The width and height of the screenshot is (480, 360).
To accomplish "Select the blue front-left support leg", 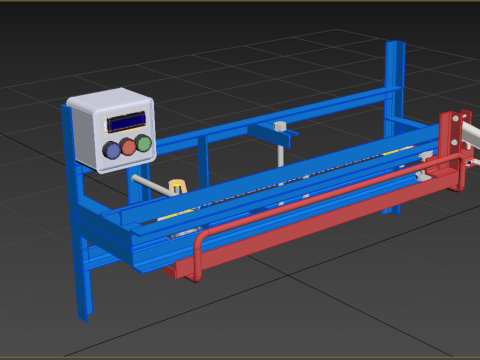I will [77, 213].
